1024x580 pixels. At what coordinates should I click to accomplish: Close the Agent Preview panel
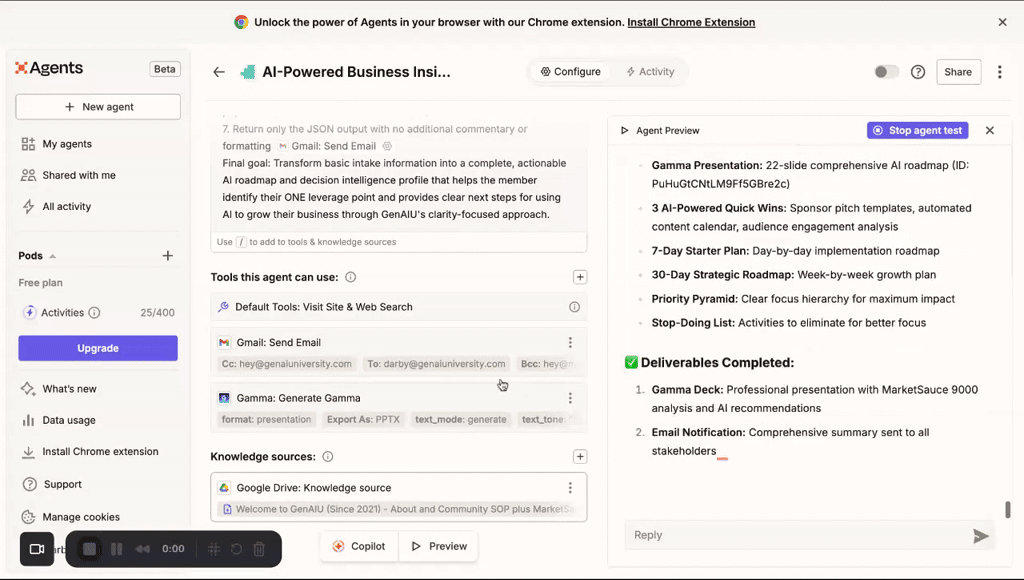point(989,131)
